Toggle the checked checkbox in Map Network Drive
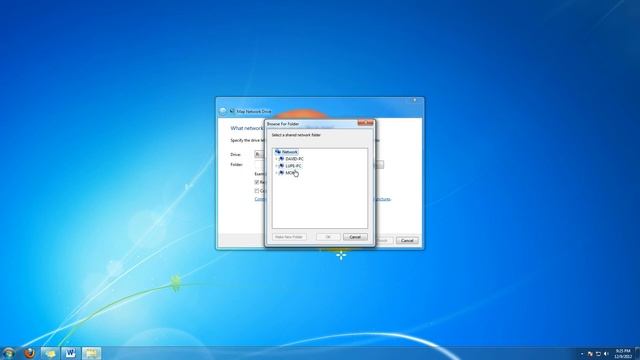Image resolution: width=640 pixels, height=360 pixels. coord(257,182)
